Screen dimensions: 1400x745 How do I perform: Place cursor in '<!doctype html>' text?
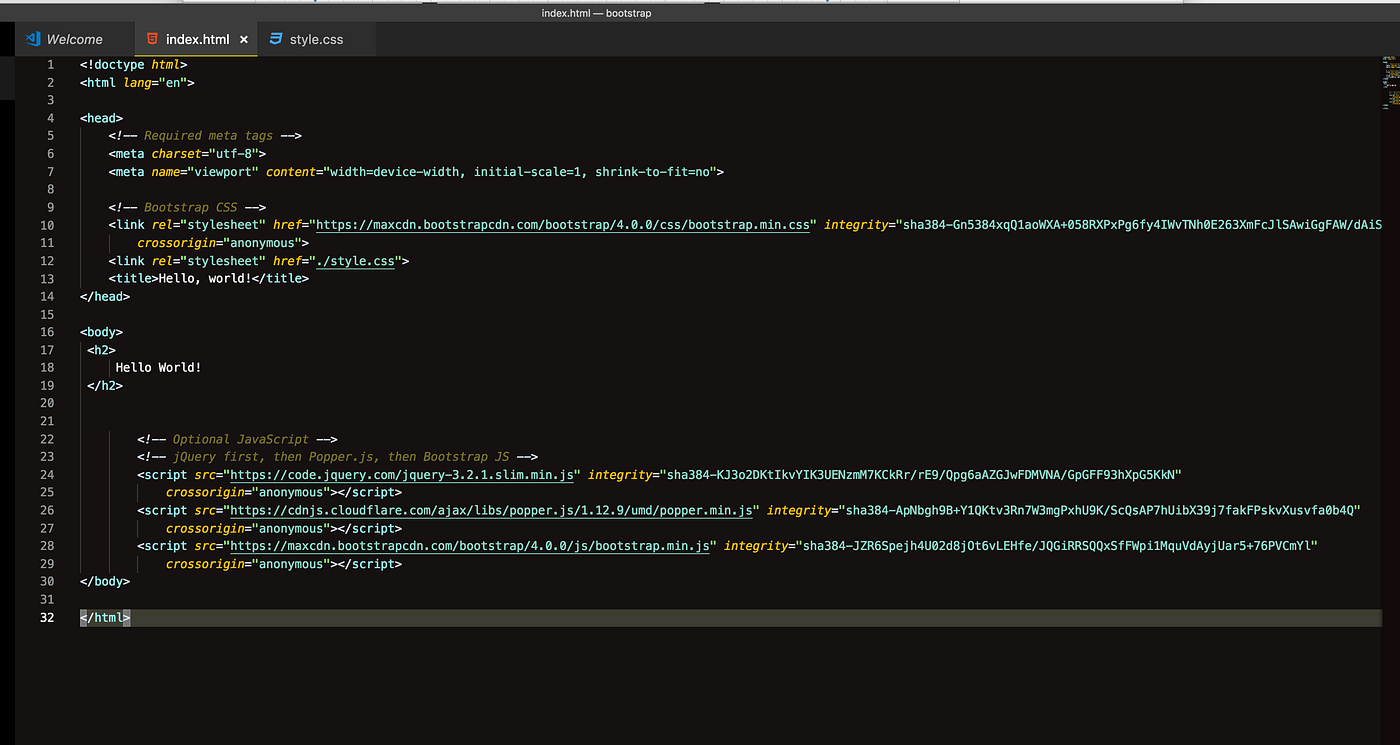pyautogui.click(x=133, y=65)
